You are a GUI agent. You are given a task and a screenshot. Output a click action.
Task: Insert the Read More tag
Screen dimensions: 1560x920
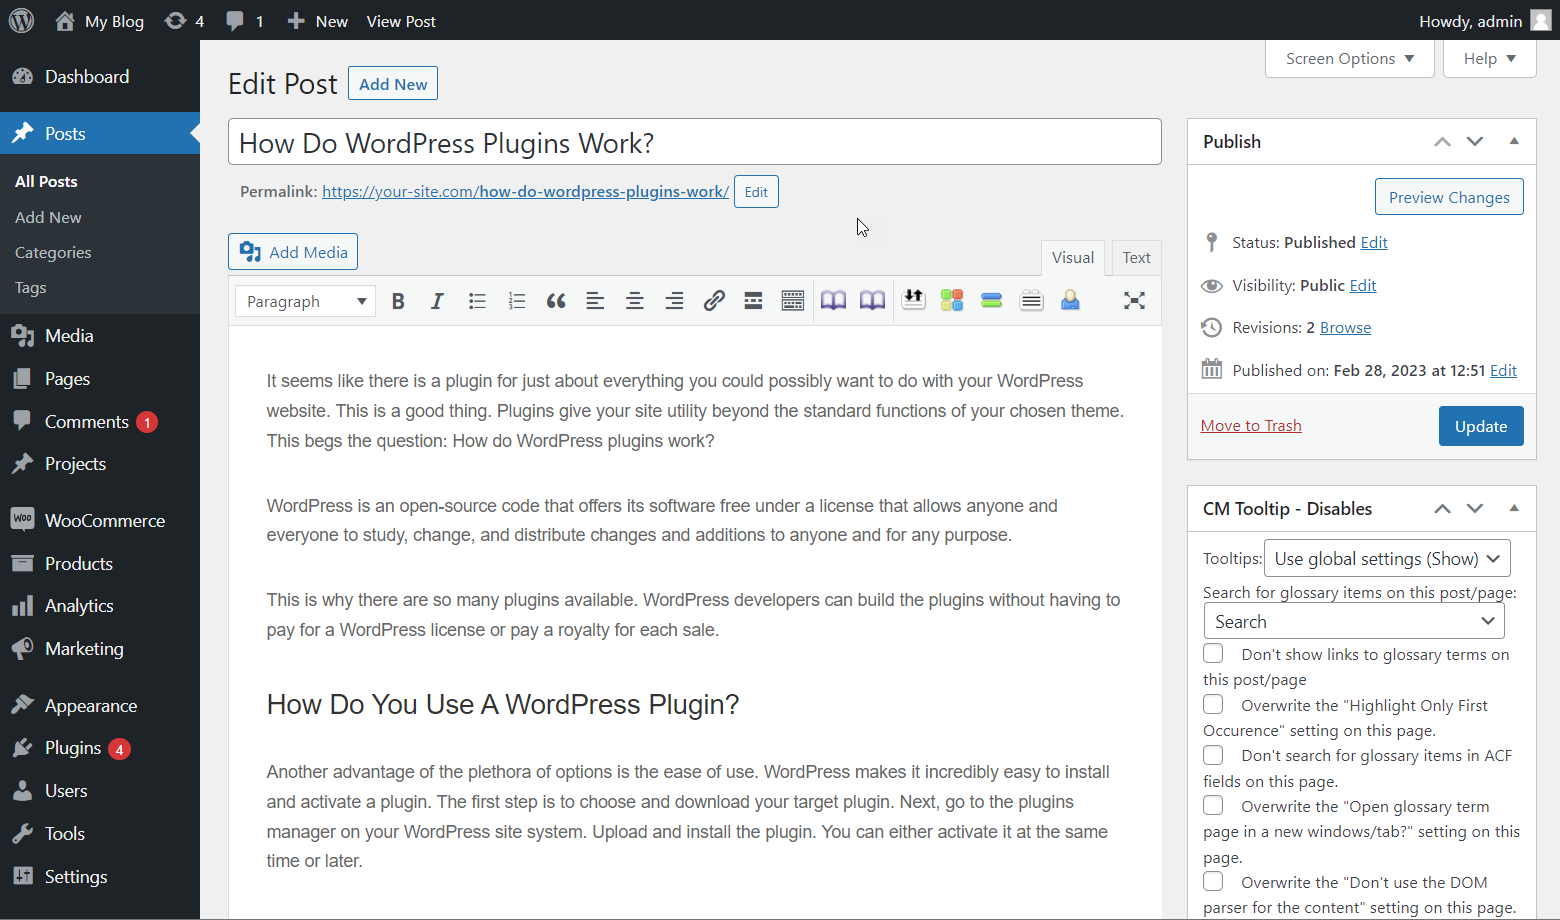753,301
